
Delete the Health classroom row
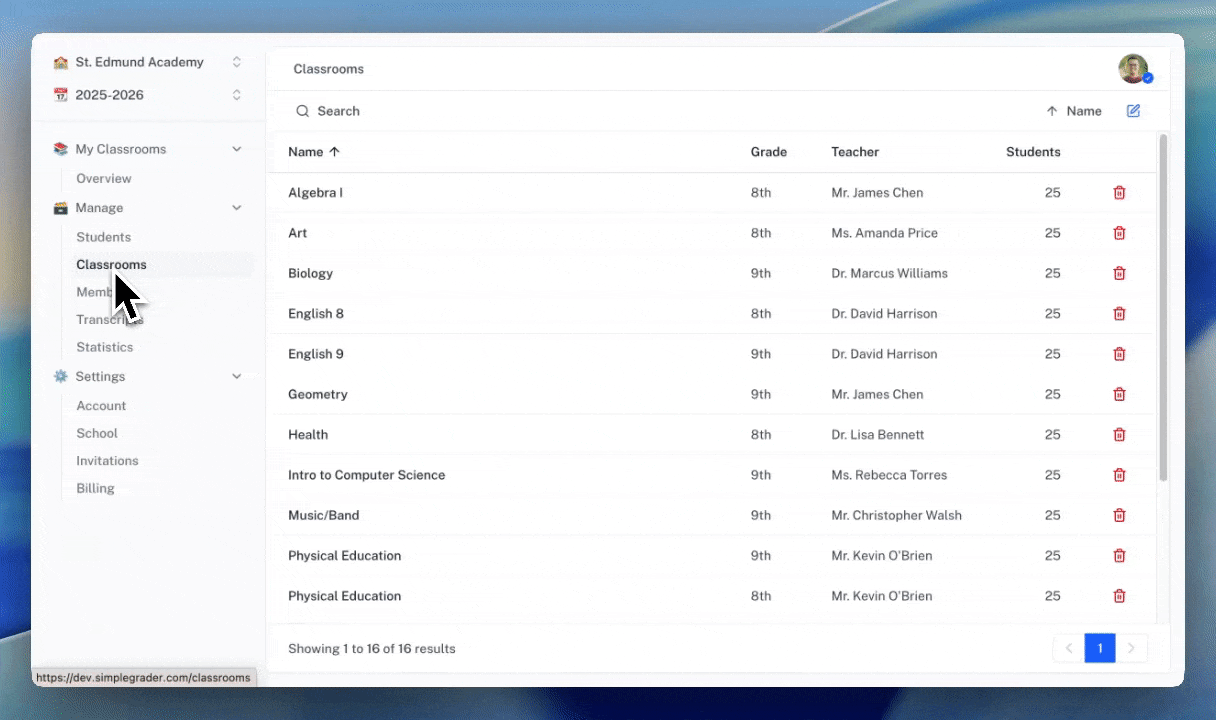(1119, 434)
